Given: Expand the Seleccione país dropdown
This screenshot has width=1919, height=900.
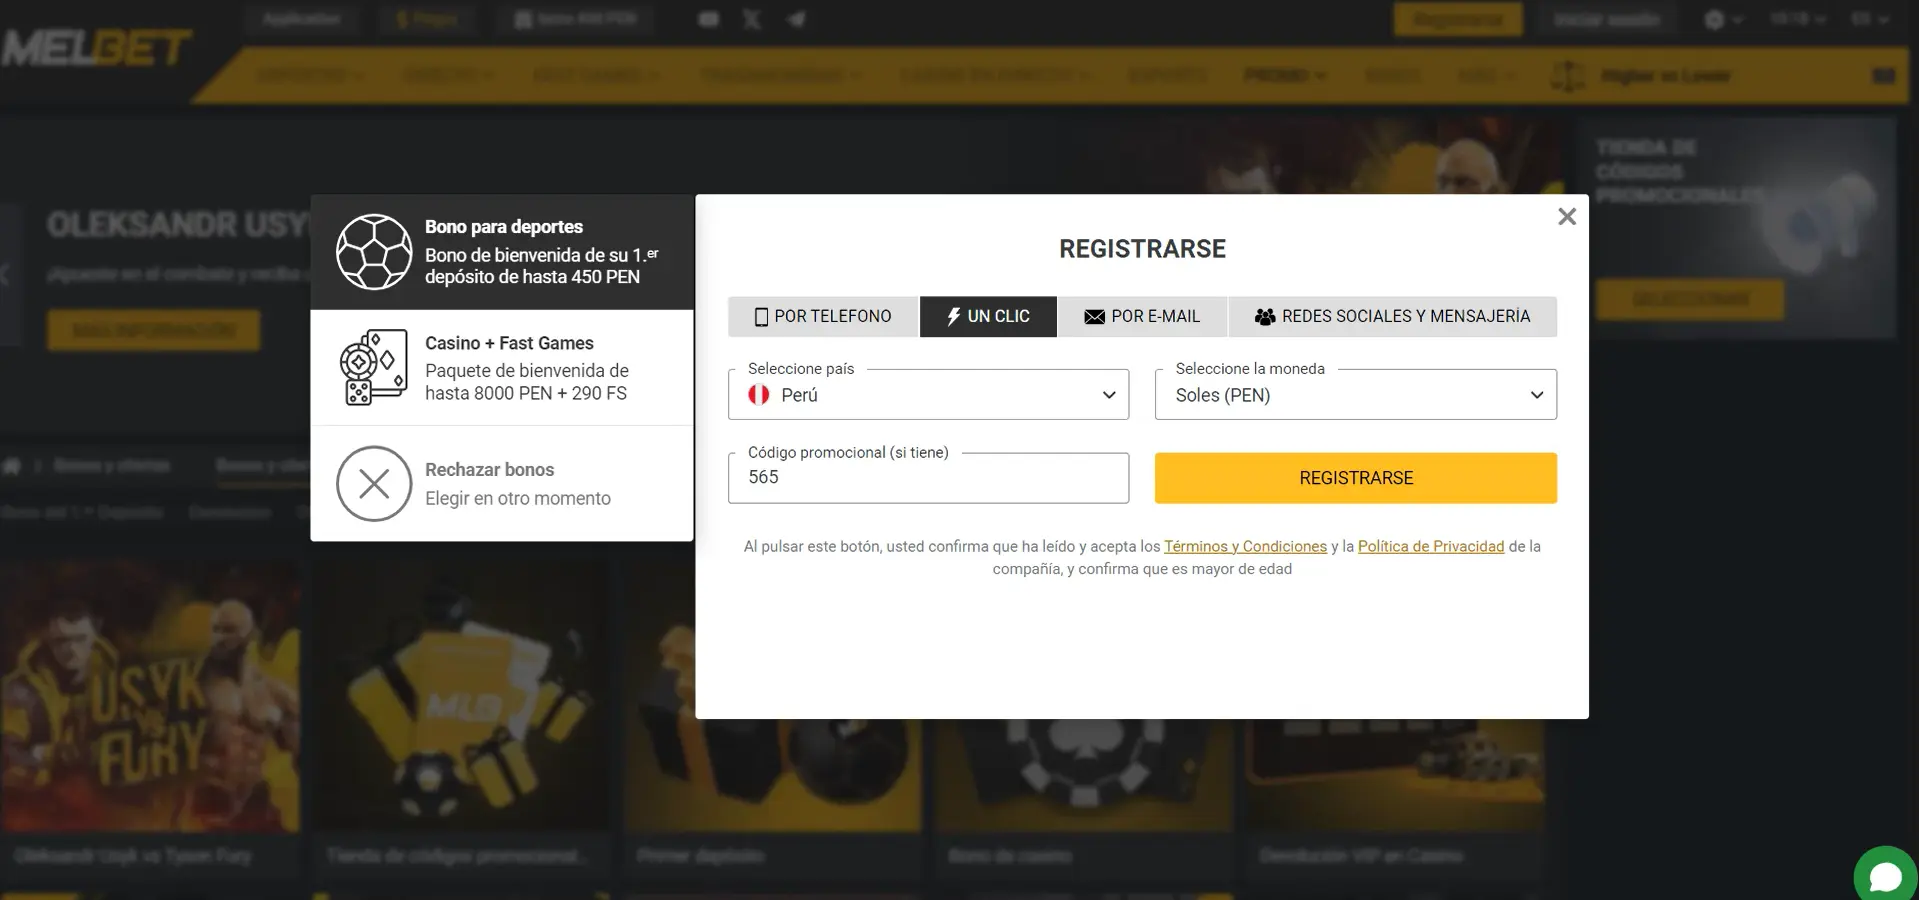Looking at the screenshot, I should (x=928, y=394).
